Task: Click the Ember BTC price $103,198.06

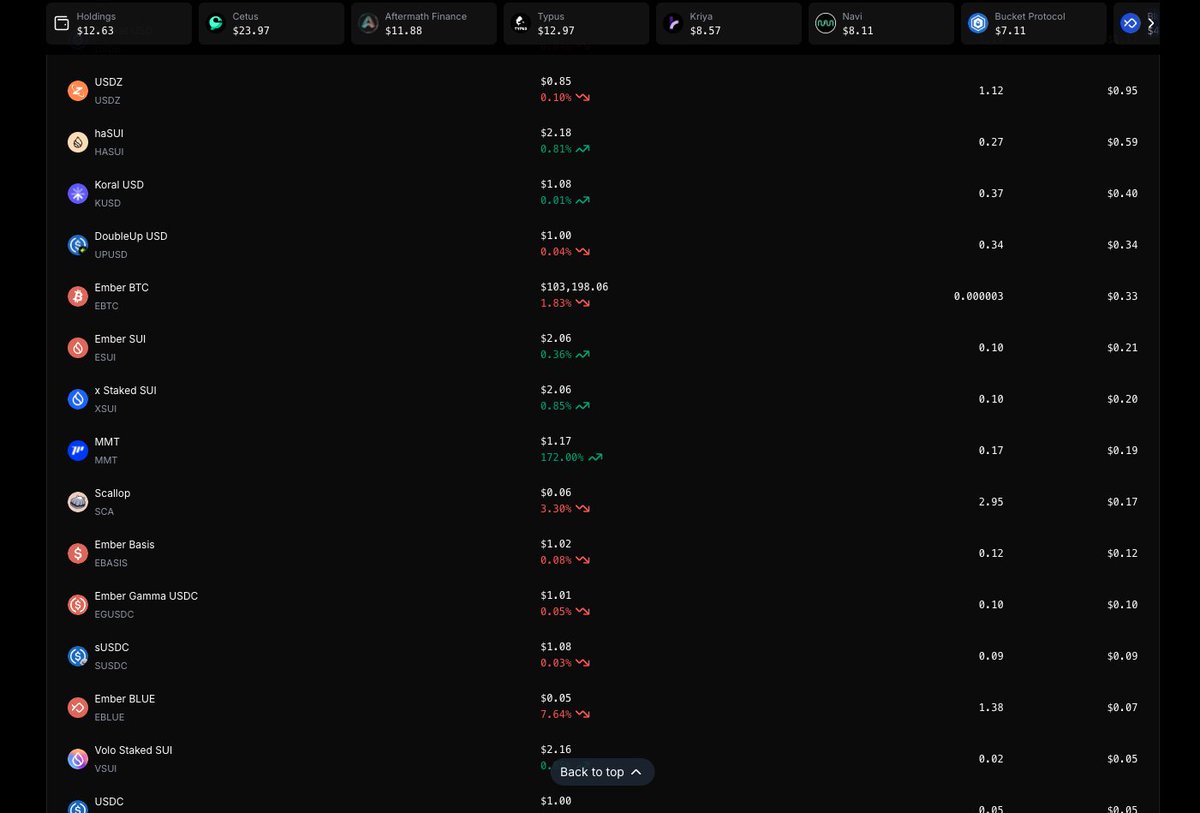Action: pos(574,287)
